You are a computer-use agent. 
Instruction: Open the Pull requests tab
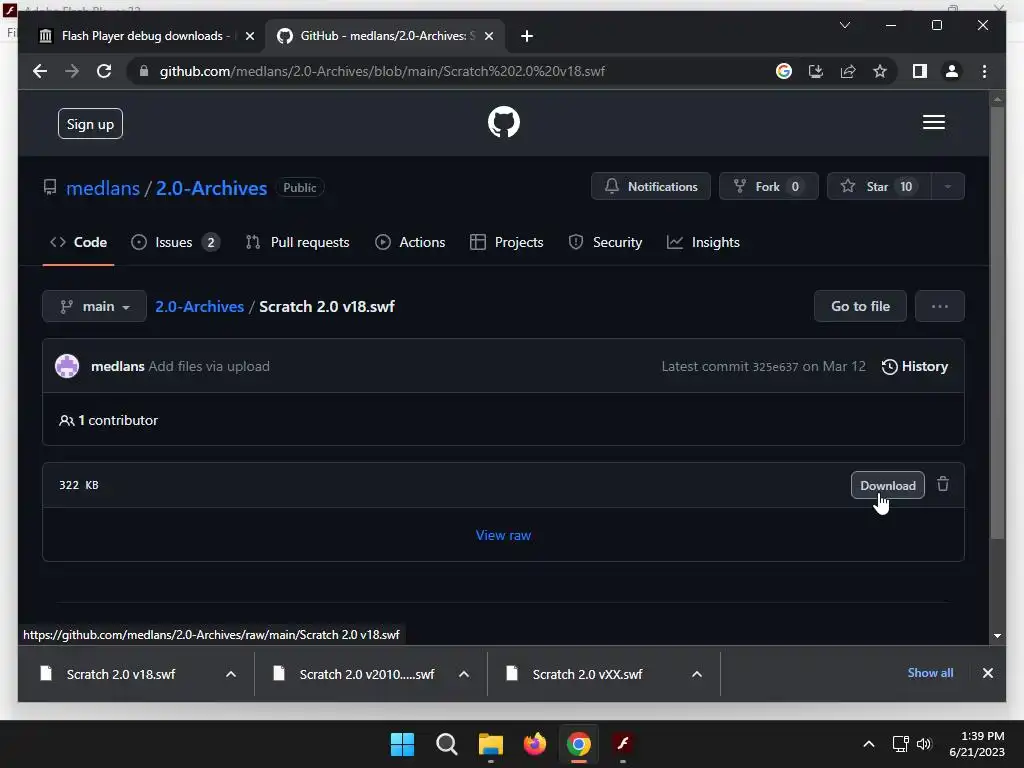click(297, 242)
